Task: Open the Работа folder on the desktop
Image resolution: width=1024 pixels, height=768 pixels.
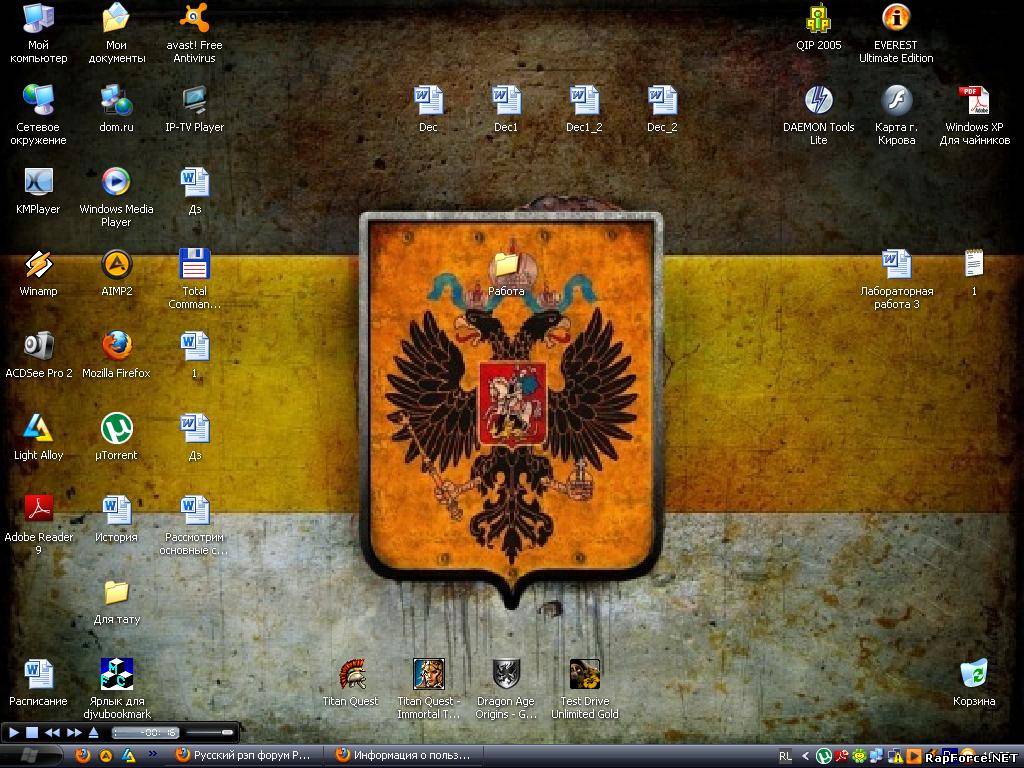Action: click(506, 274)
